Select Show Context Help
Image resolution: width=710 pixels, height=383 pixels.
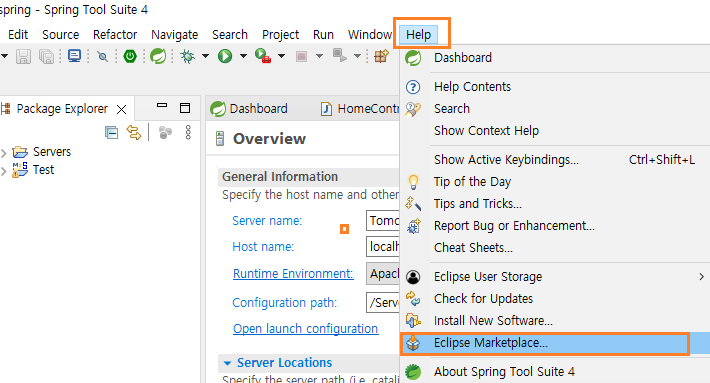point(555,131)
